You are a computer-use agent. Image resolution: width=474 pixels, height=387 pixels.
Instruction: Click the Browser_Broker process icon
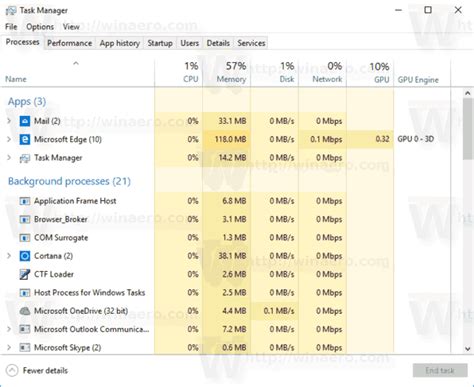(x=25, y=219)
